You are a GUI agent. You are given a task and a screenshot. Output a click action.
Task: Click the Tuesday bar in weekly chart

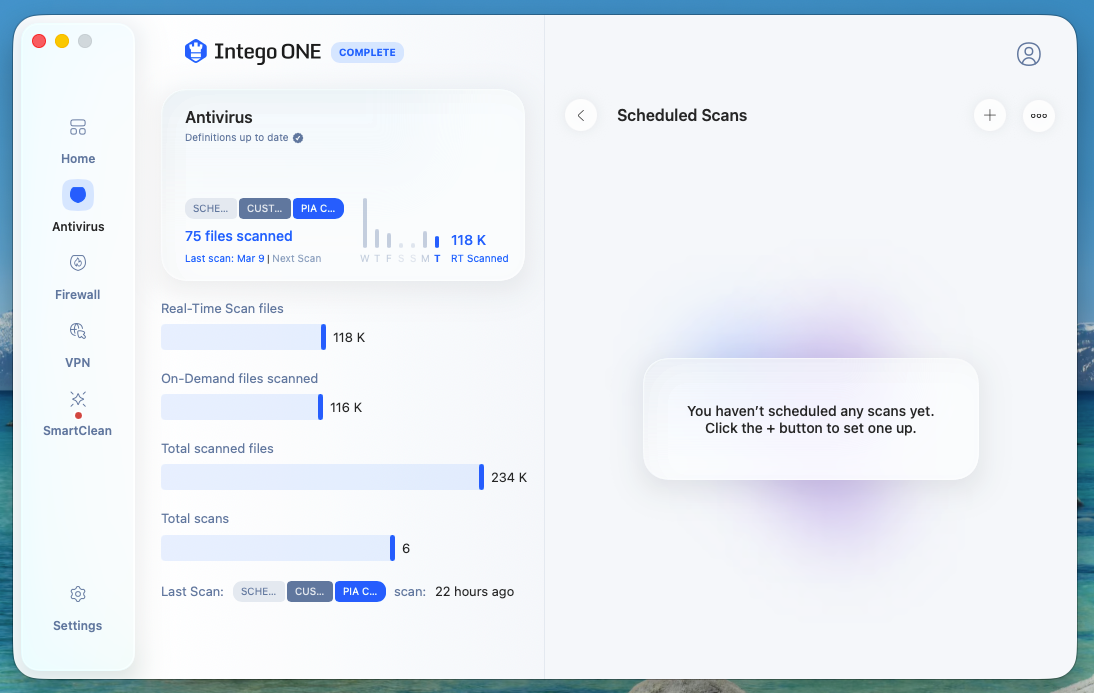[437, 241]
